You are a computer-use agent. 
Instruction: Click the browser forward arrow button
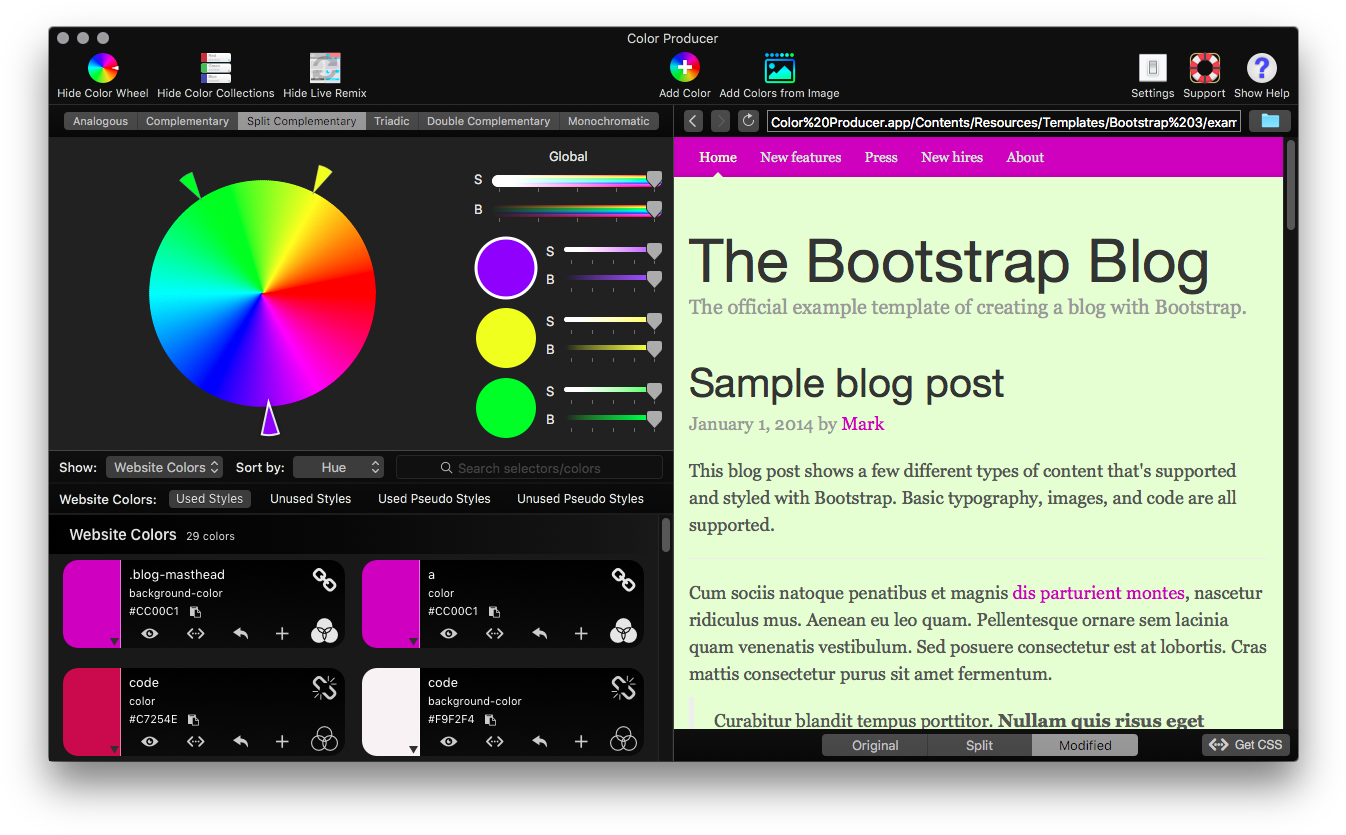point(720,121)
